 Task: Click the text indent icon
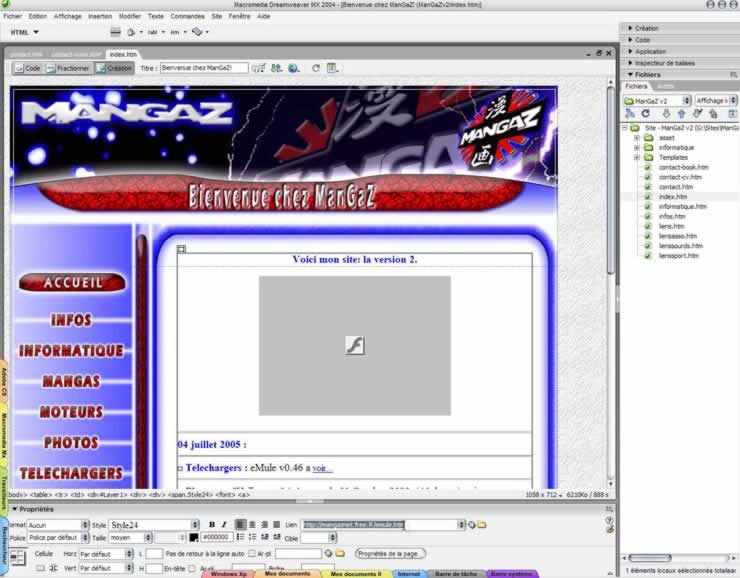pos(277,537)
